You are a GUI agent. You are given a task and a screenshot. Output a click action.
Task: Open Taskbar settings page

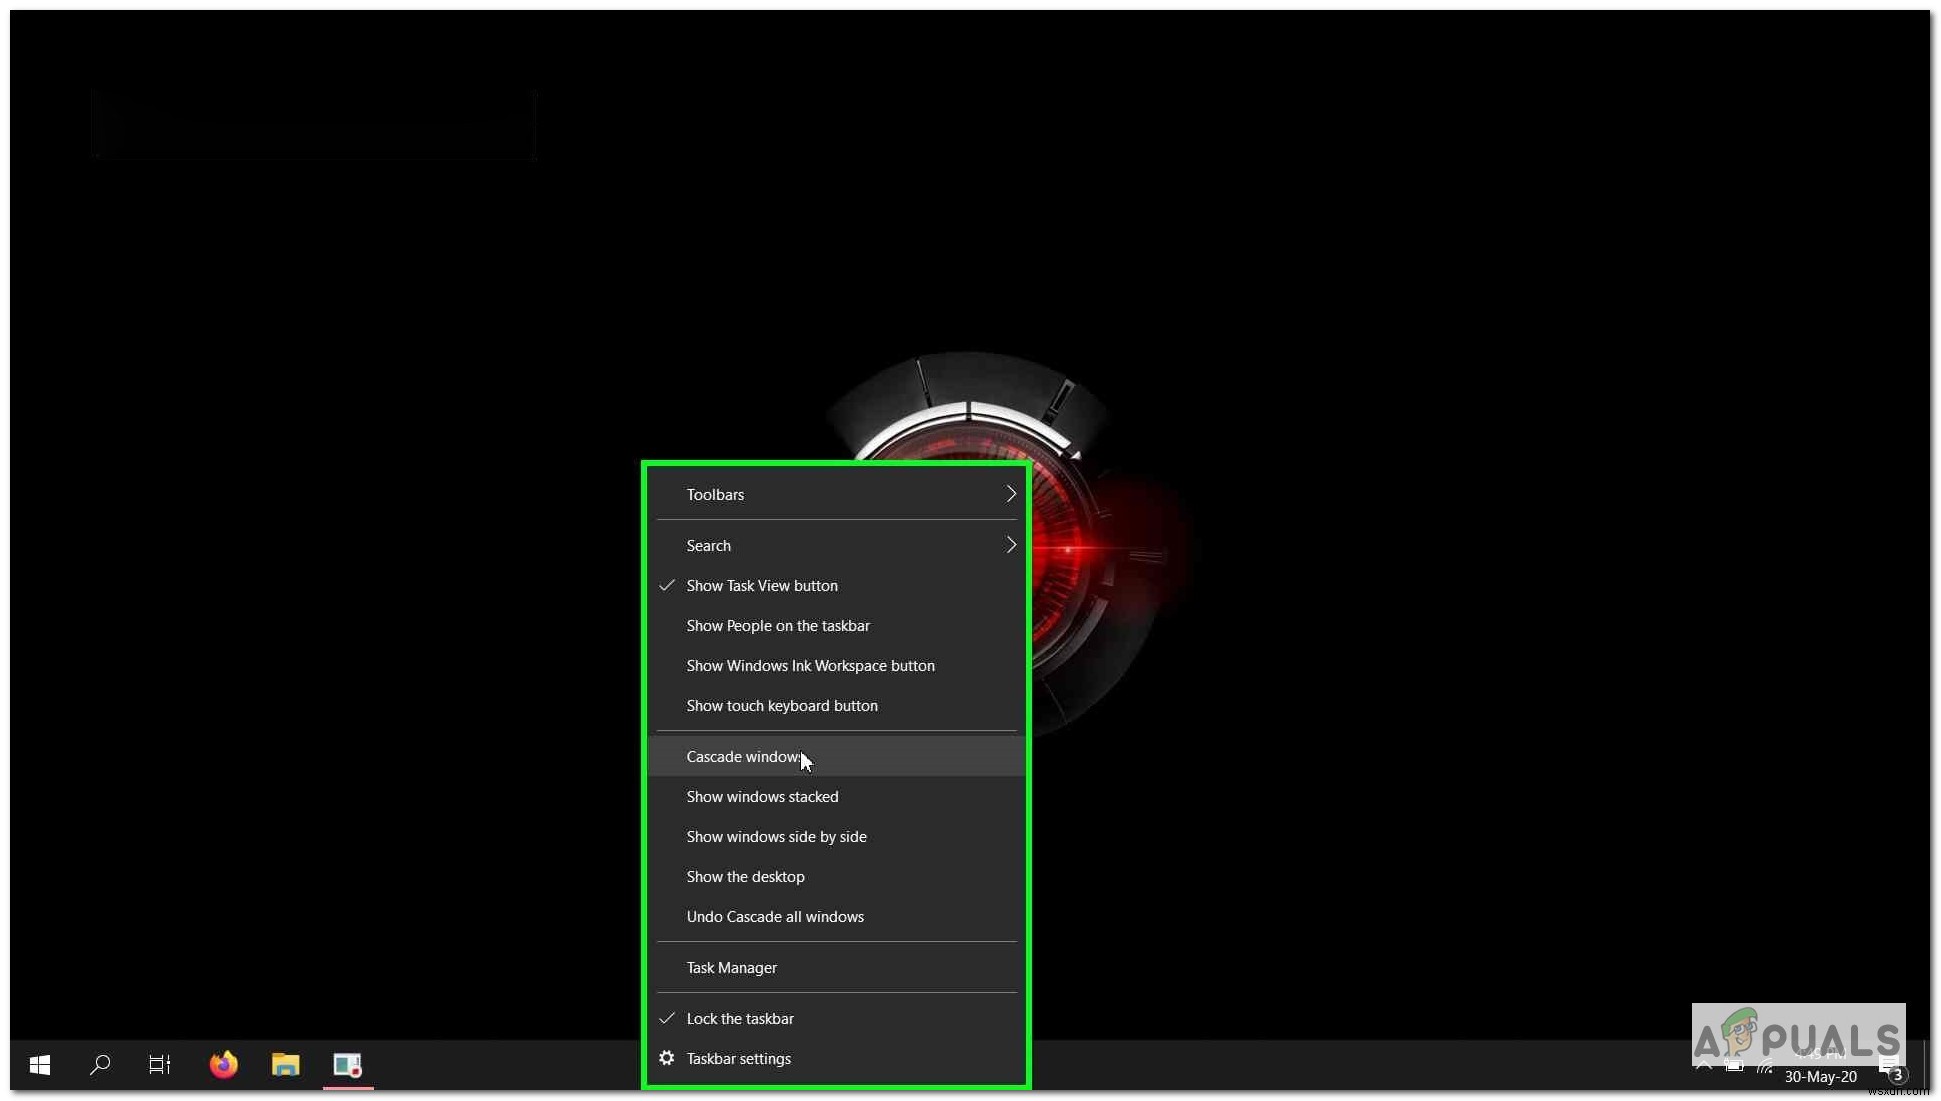[739, 1058]
